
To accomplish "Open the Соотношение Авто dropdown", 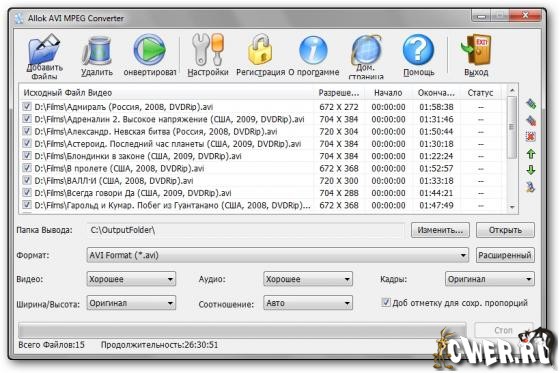I will click(308, 303).
